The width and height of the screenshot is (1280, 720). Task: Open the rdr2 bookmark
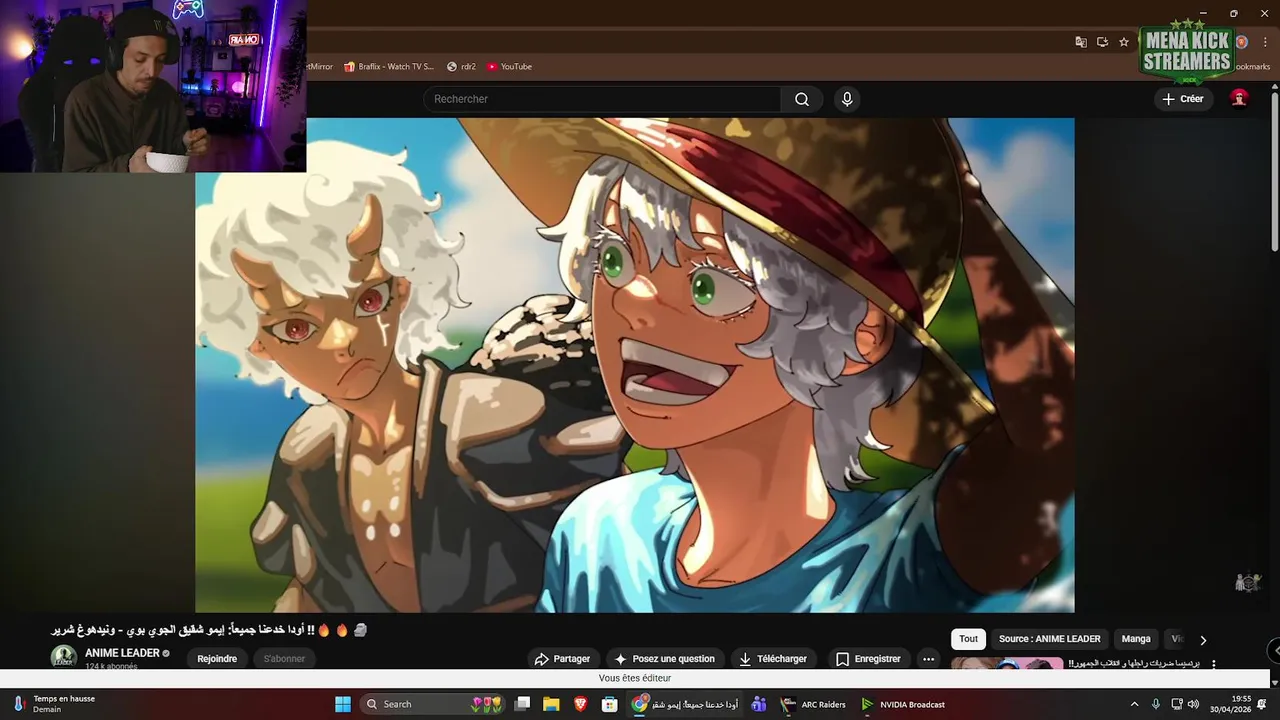click(461, 67)
